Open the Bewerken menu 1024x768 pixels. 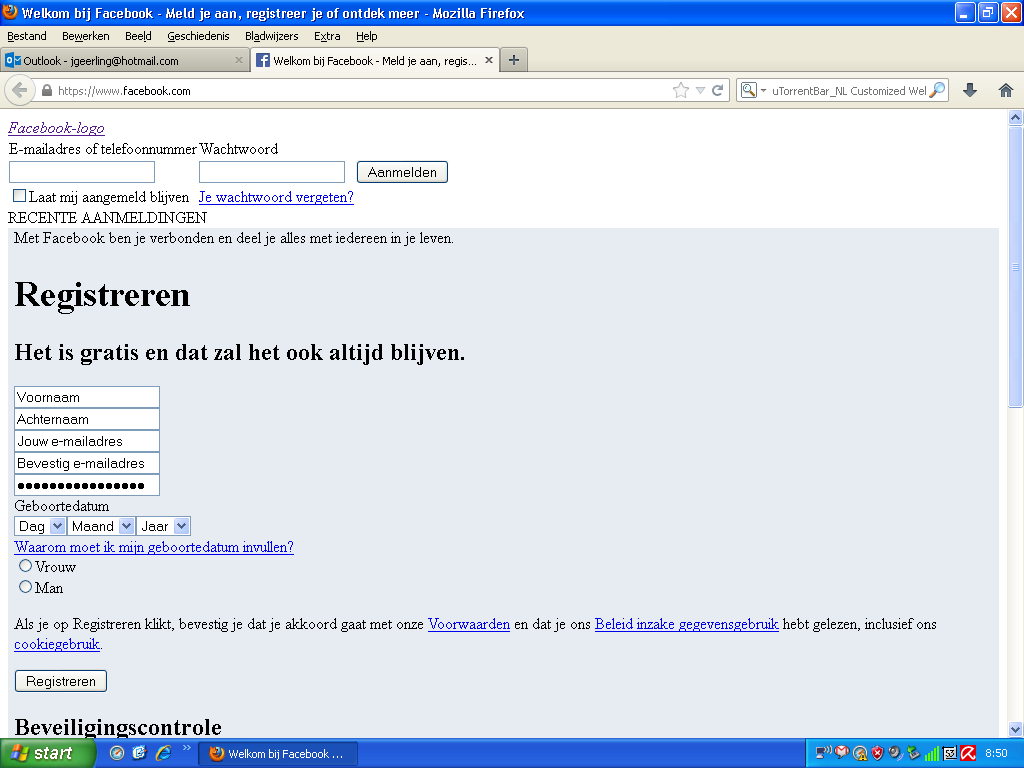point(86,36)
